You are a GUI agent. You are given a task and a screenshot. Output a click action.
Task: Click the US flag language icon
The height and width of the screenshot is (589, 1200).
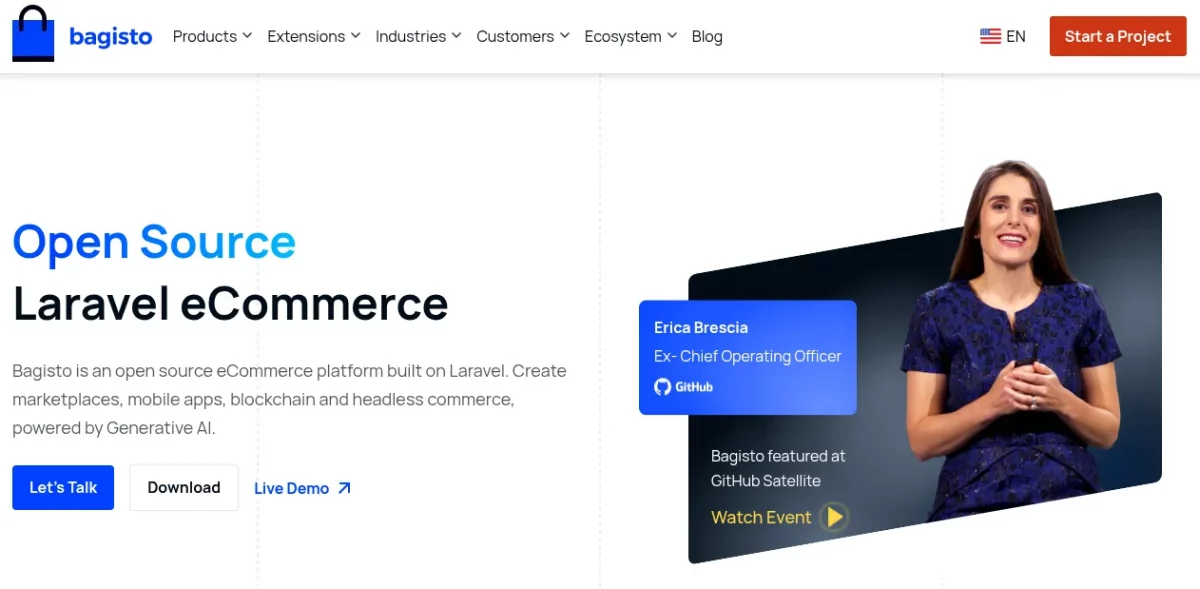click(990, 36)
